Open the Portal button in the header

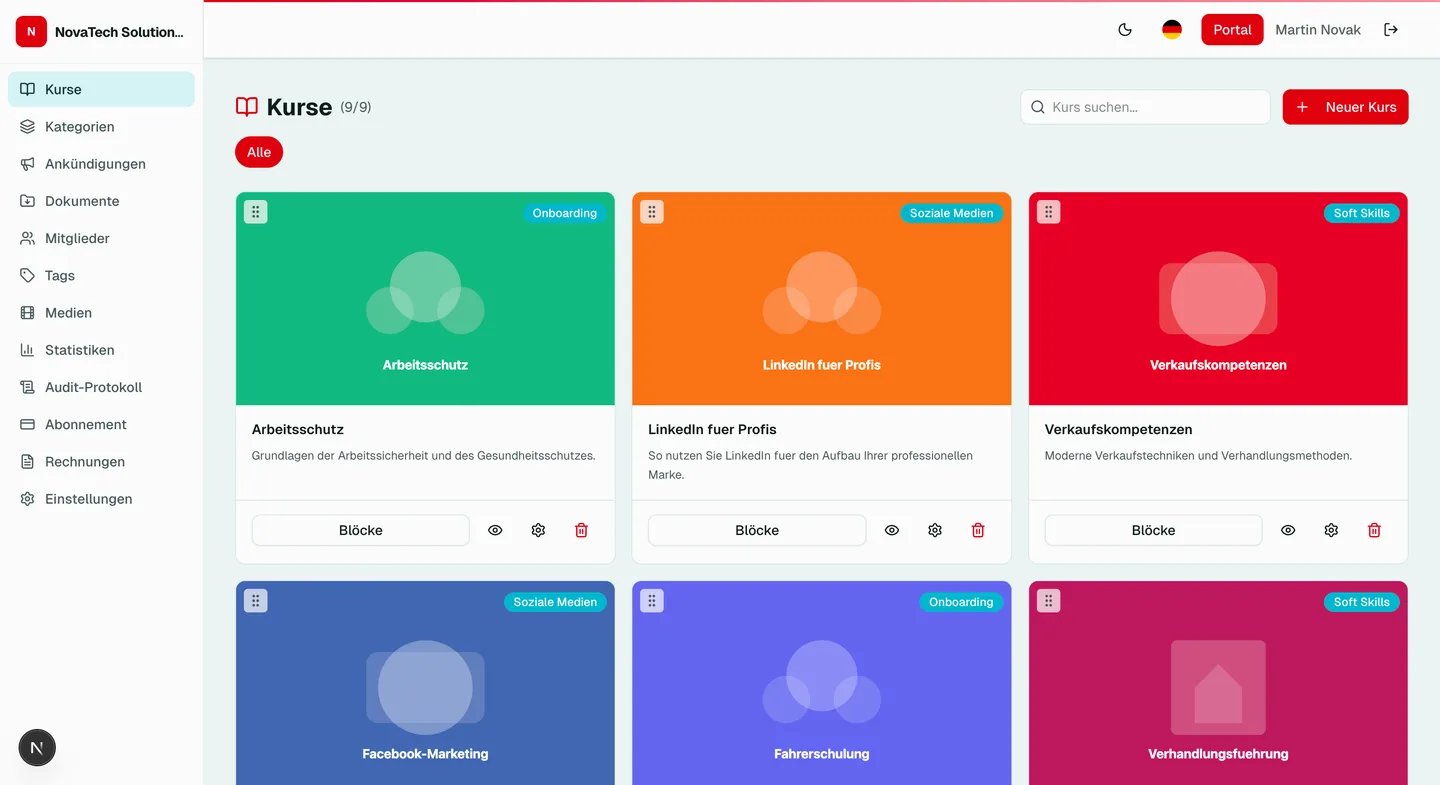pyautogui.click(x=1232, y=29)
